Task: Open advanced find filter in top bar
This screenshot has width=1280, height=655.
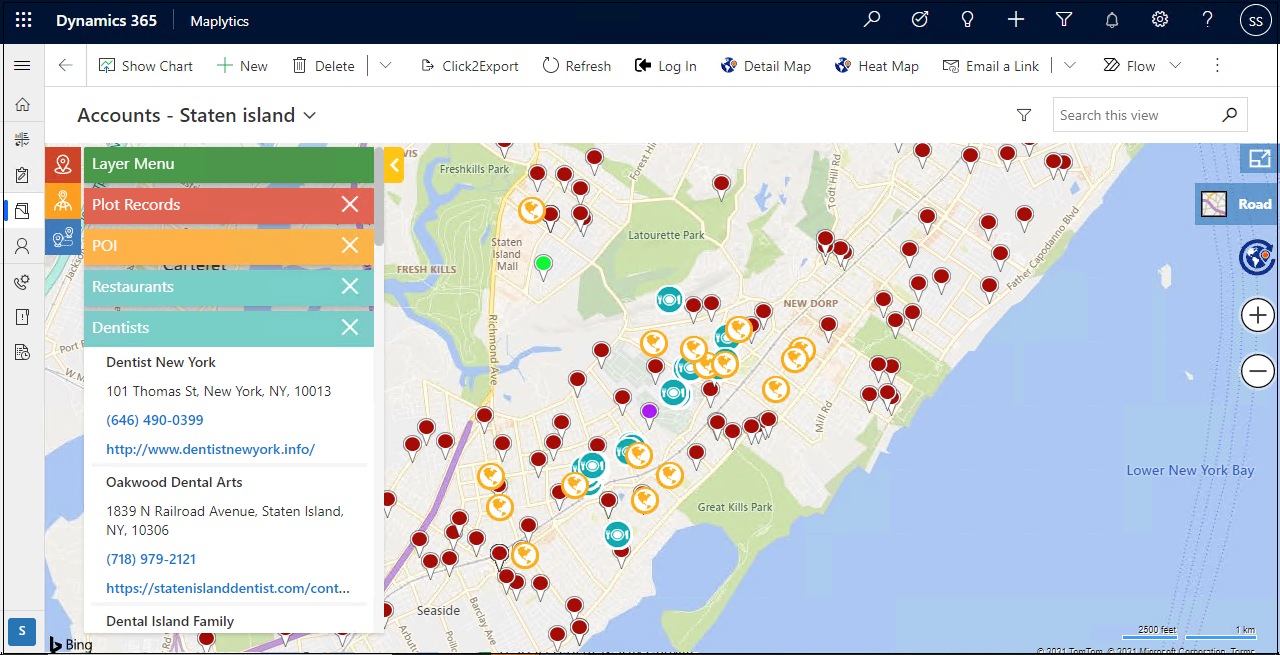Action: (x=1064, y=20)
